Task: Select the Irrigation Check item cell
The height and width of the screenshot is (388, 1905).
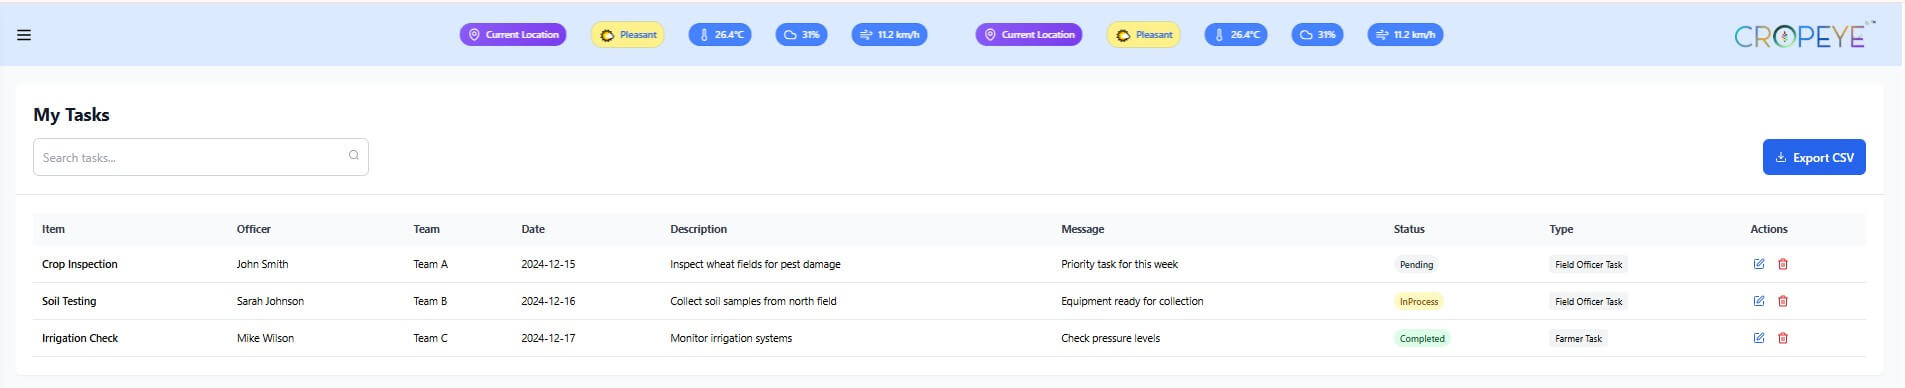Action: point(80,338)
